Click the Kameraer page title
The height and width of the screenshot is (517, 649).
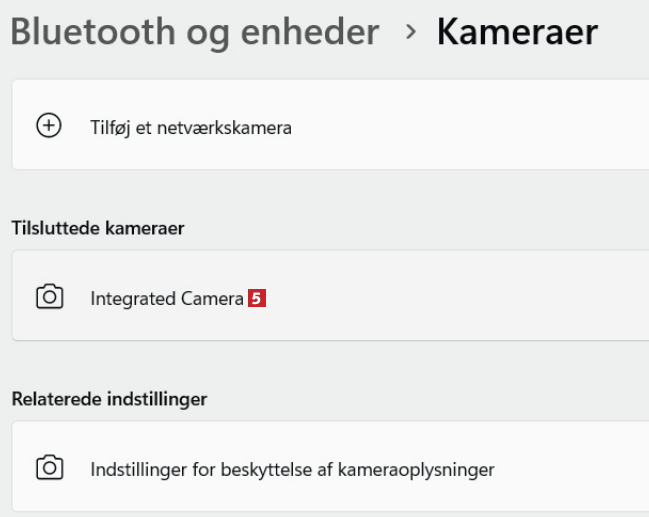tap(517, 32)
